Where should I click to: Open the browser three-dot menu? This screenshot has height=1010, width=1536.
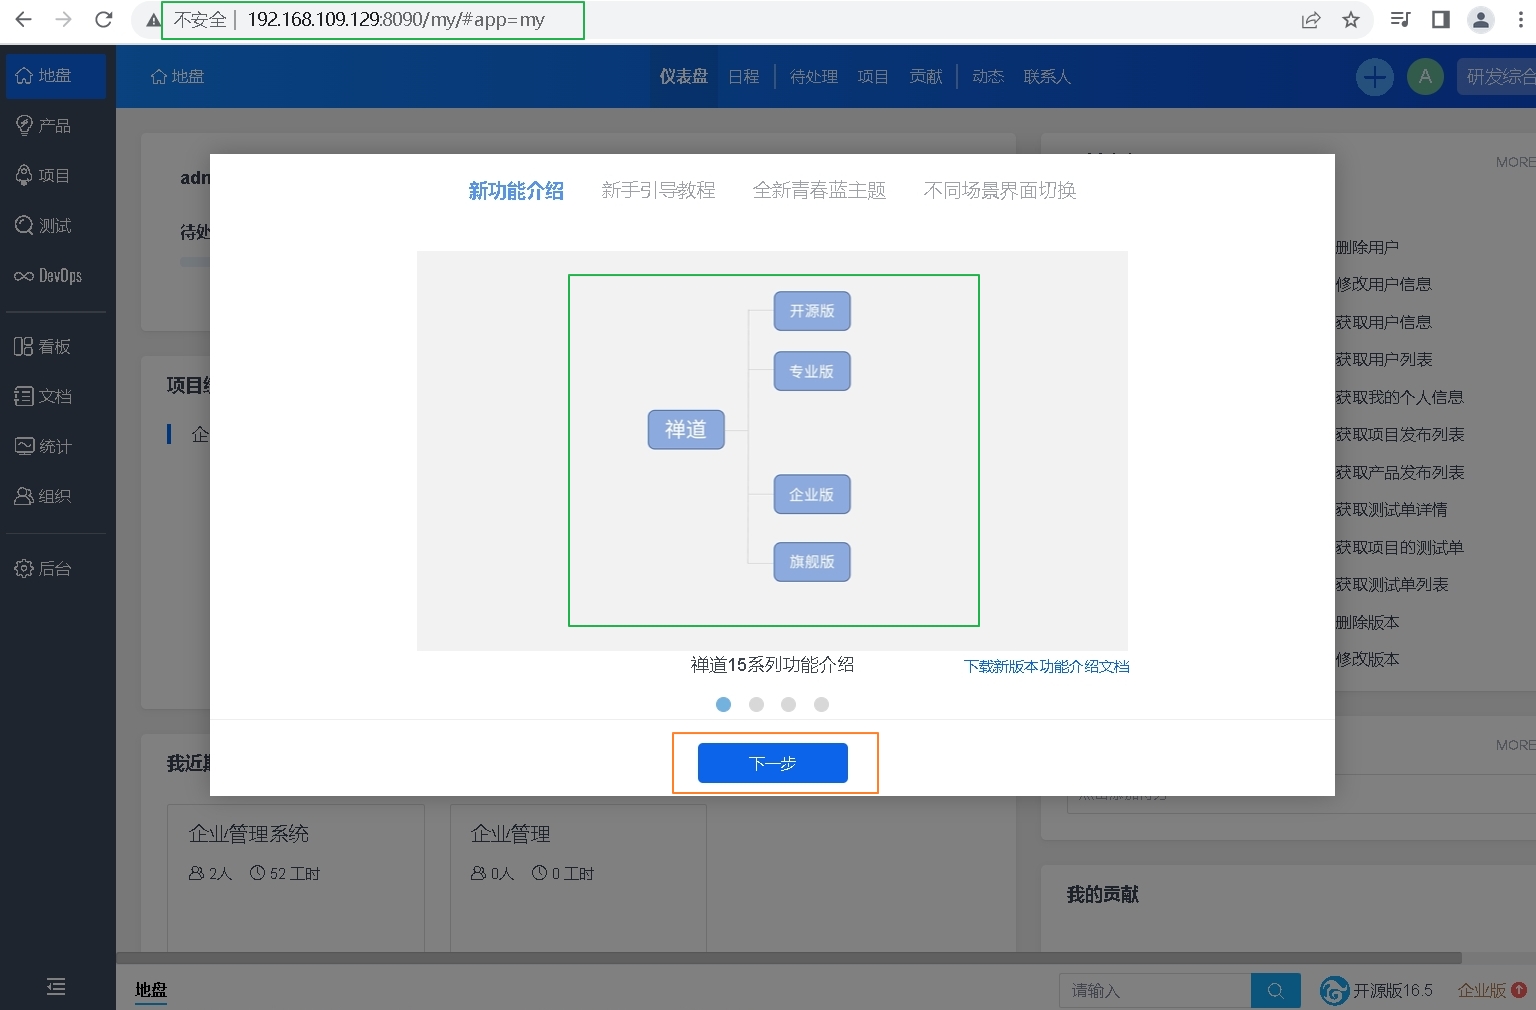1521,19
